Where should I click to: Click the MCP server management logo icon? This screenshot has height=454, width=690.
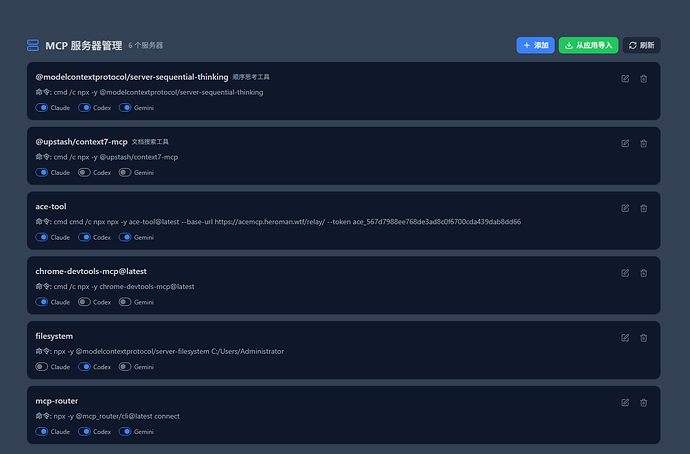(x=33, y=45)
